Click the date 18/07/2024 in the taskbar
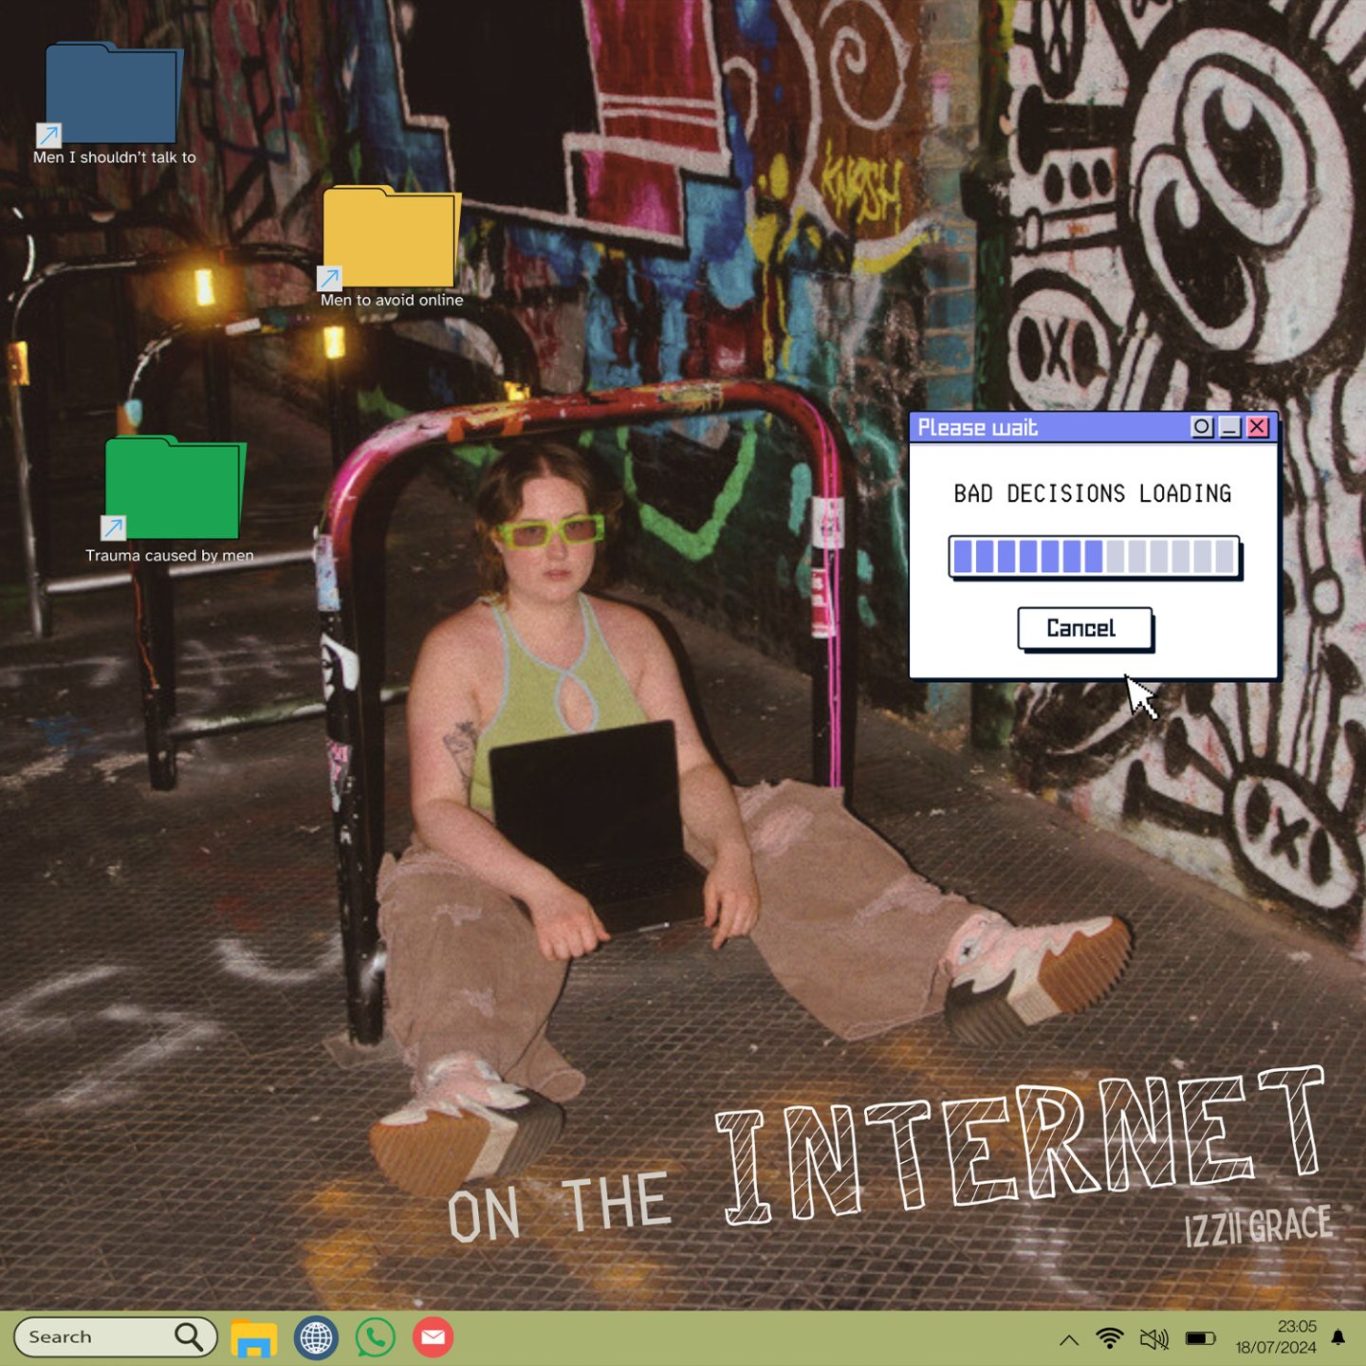The image size is (1366, 1366). pos(1275,1347)
